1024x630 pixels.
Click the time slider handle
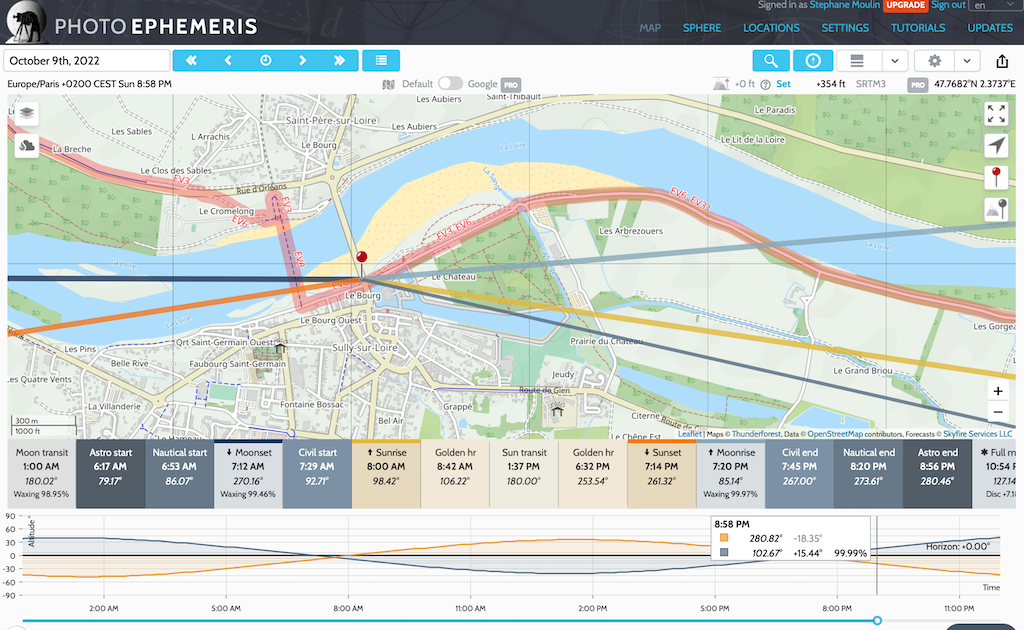click(x=877, y=620)
